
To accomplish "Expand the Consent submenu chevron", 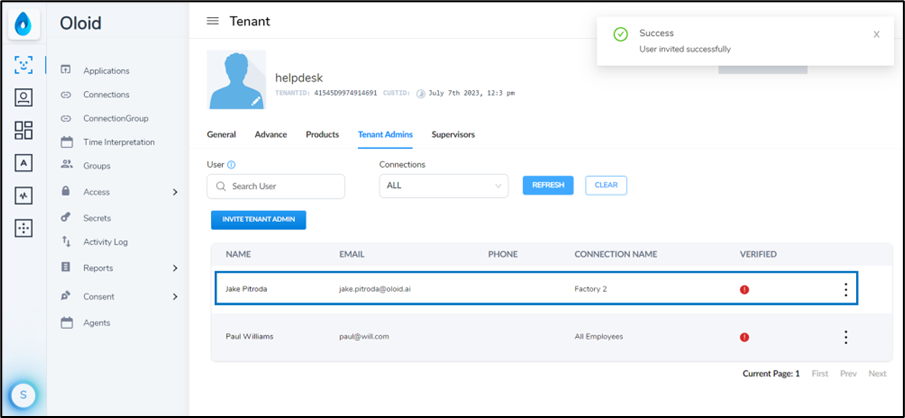I will tap(175, 297).
